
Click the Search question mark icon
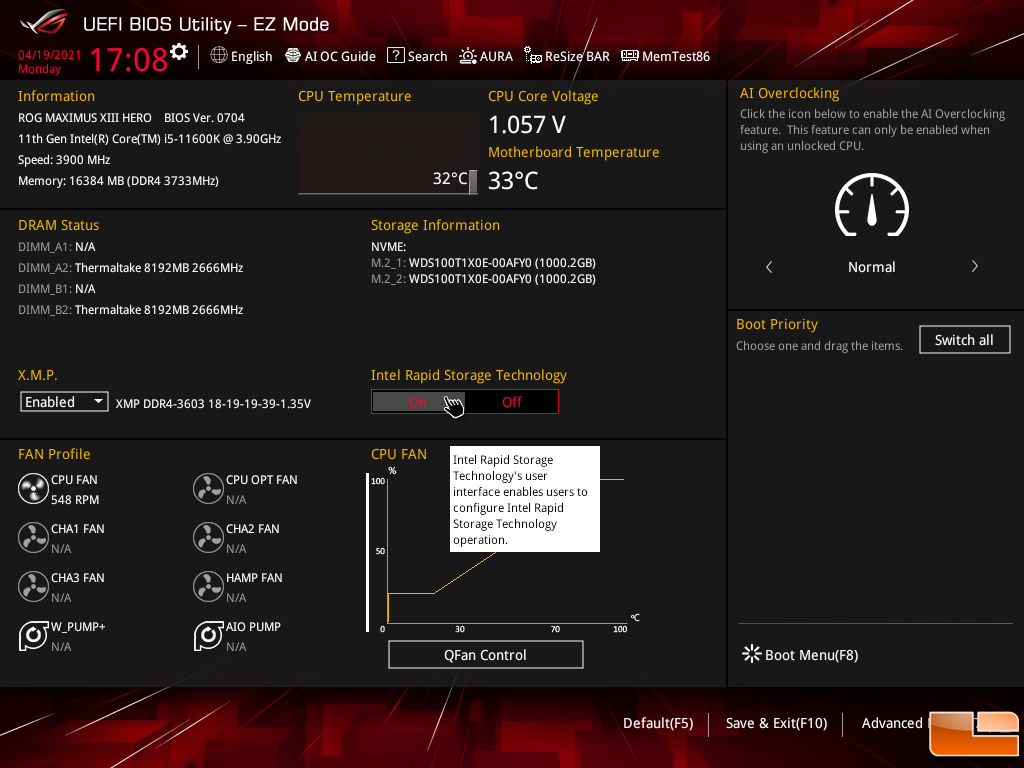tap(396, 56)
